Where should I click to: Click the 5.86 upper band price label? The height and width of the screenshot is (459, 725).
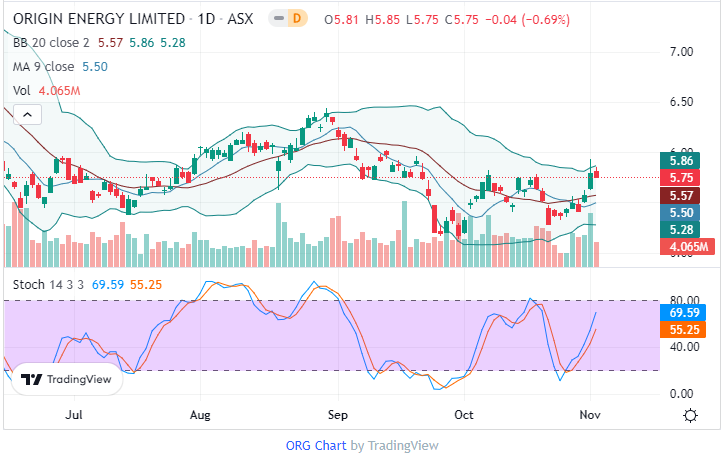pyautogui.click(x=683, y=160)
